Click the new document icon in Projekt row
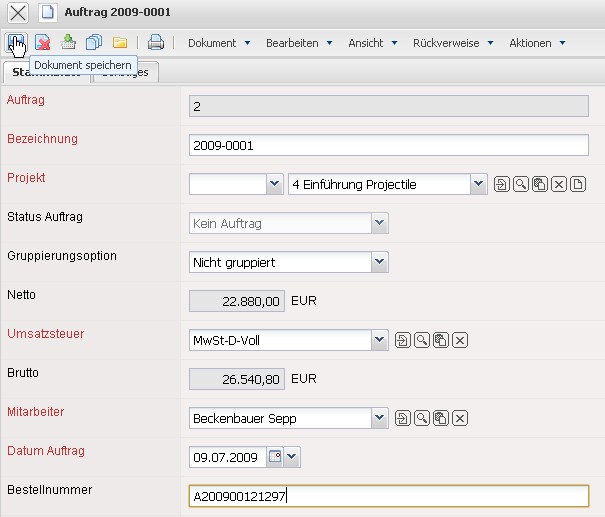 tap(578, 185)
